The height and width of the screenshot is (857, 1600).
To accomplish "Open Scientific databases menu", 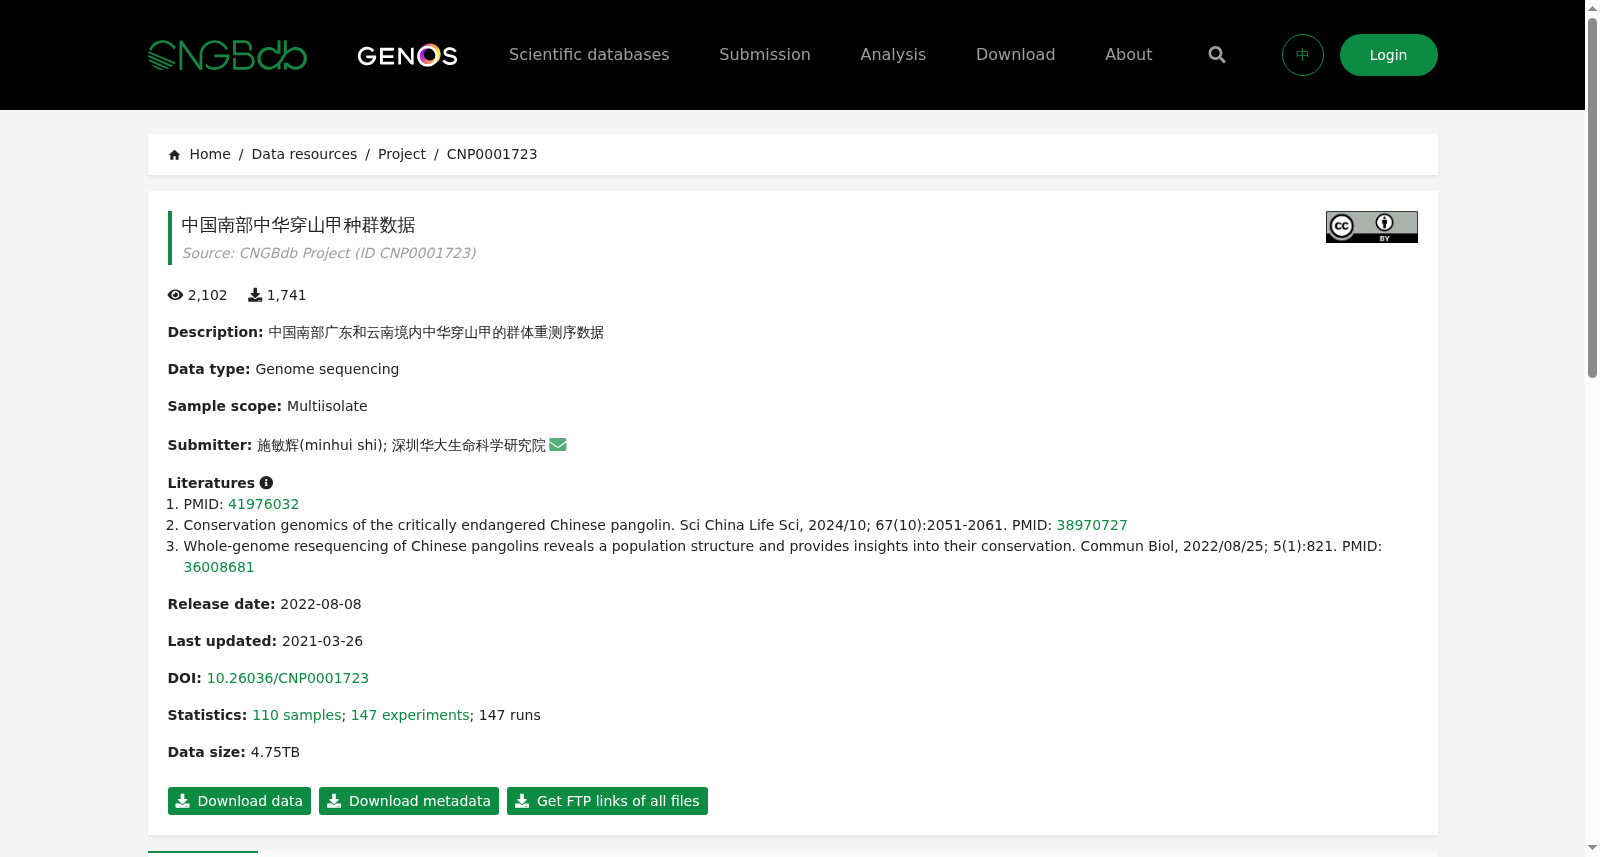I will pyautogui.click(x=589, y=55).
